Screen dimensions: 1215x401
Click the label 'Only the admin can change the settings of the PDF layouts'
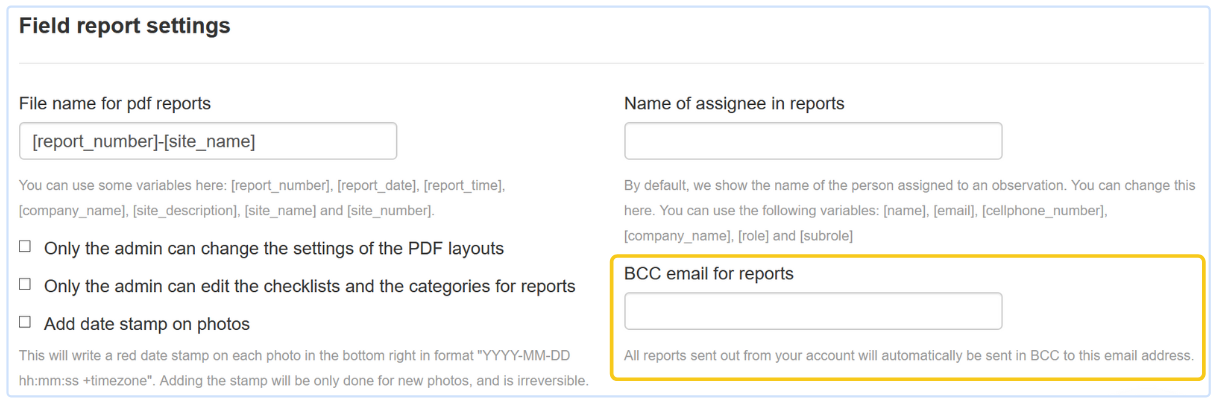coord(273,248)
